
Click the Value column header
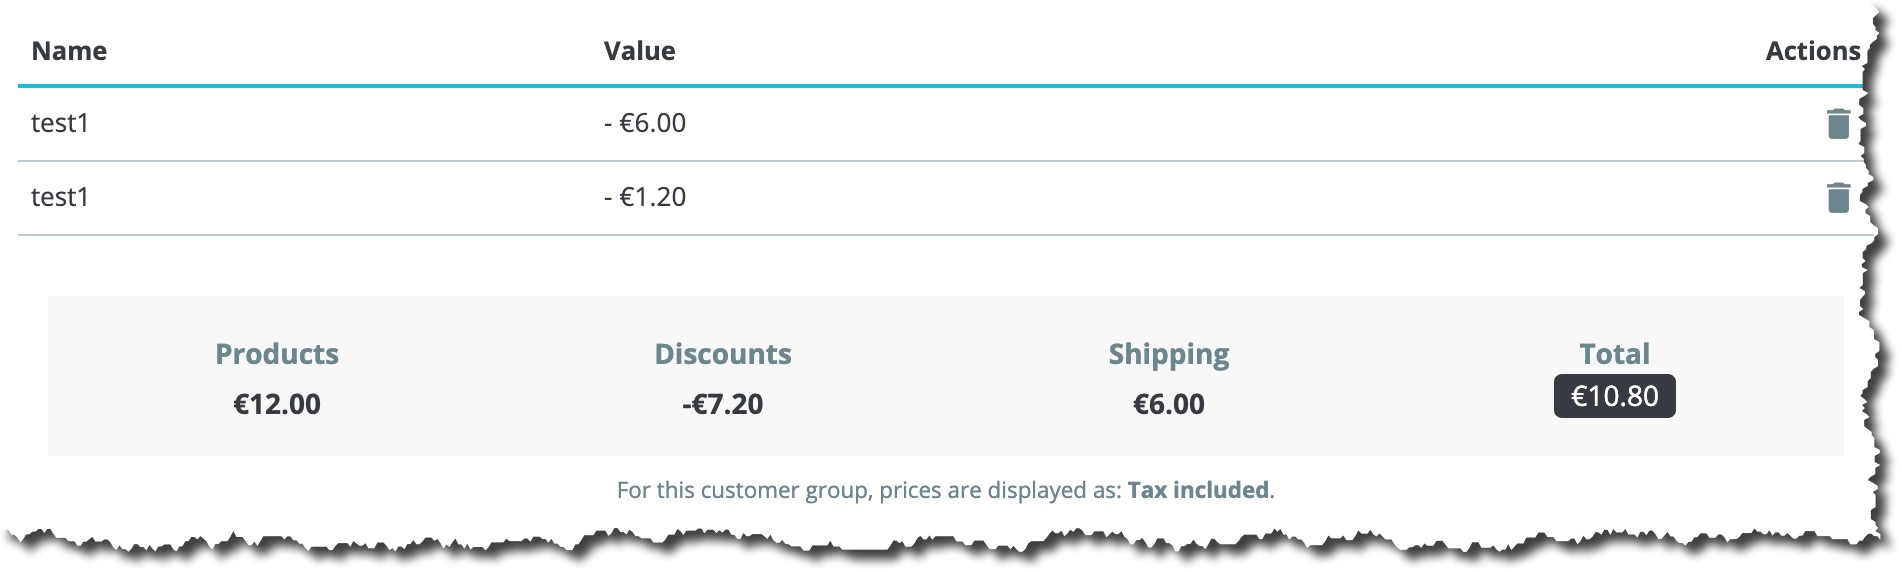pos(639,51)
